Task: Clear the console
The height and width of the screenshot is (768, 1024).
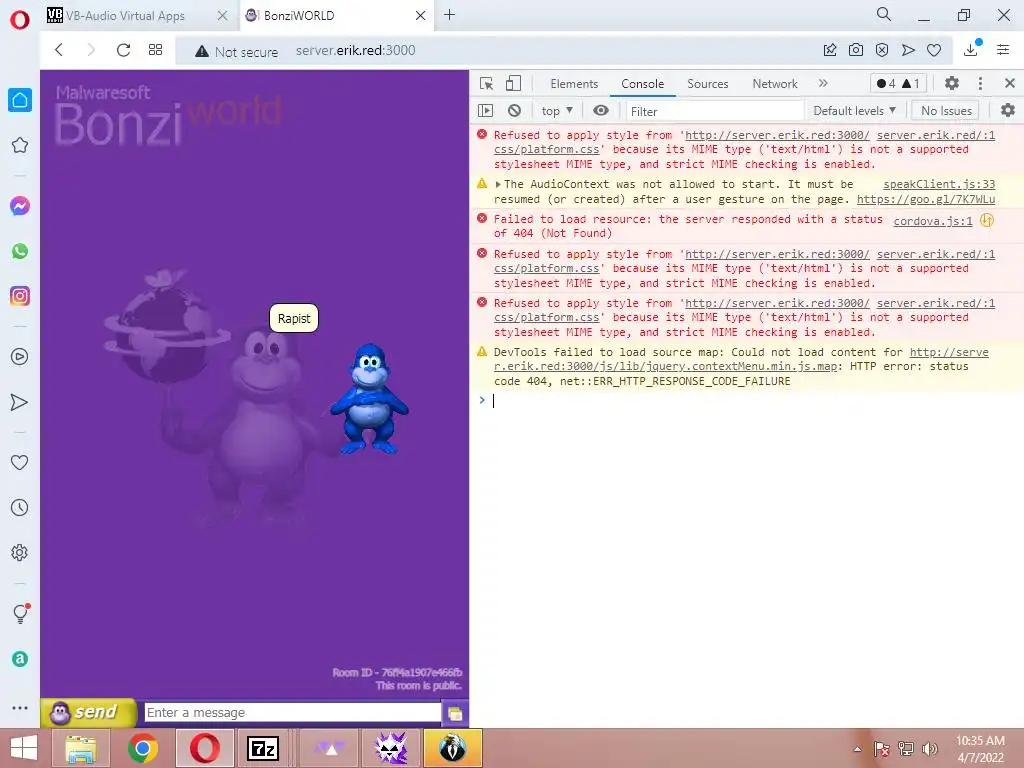Action: coord(515,110)
